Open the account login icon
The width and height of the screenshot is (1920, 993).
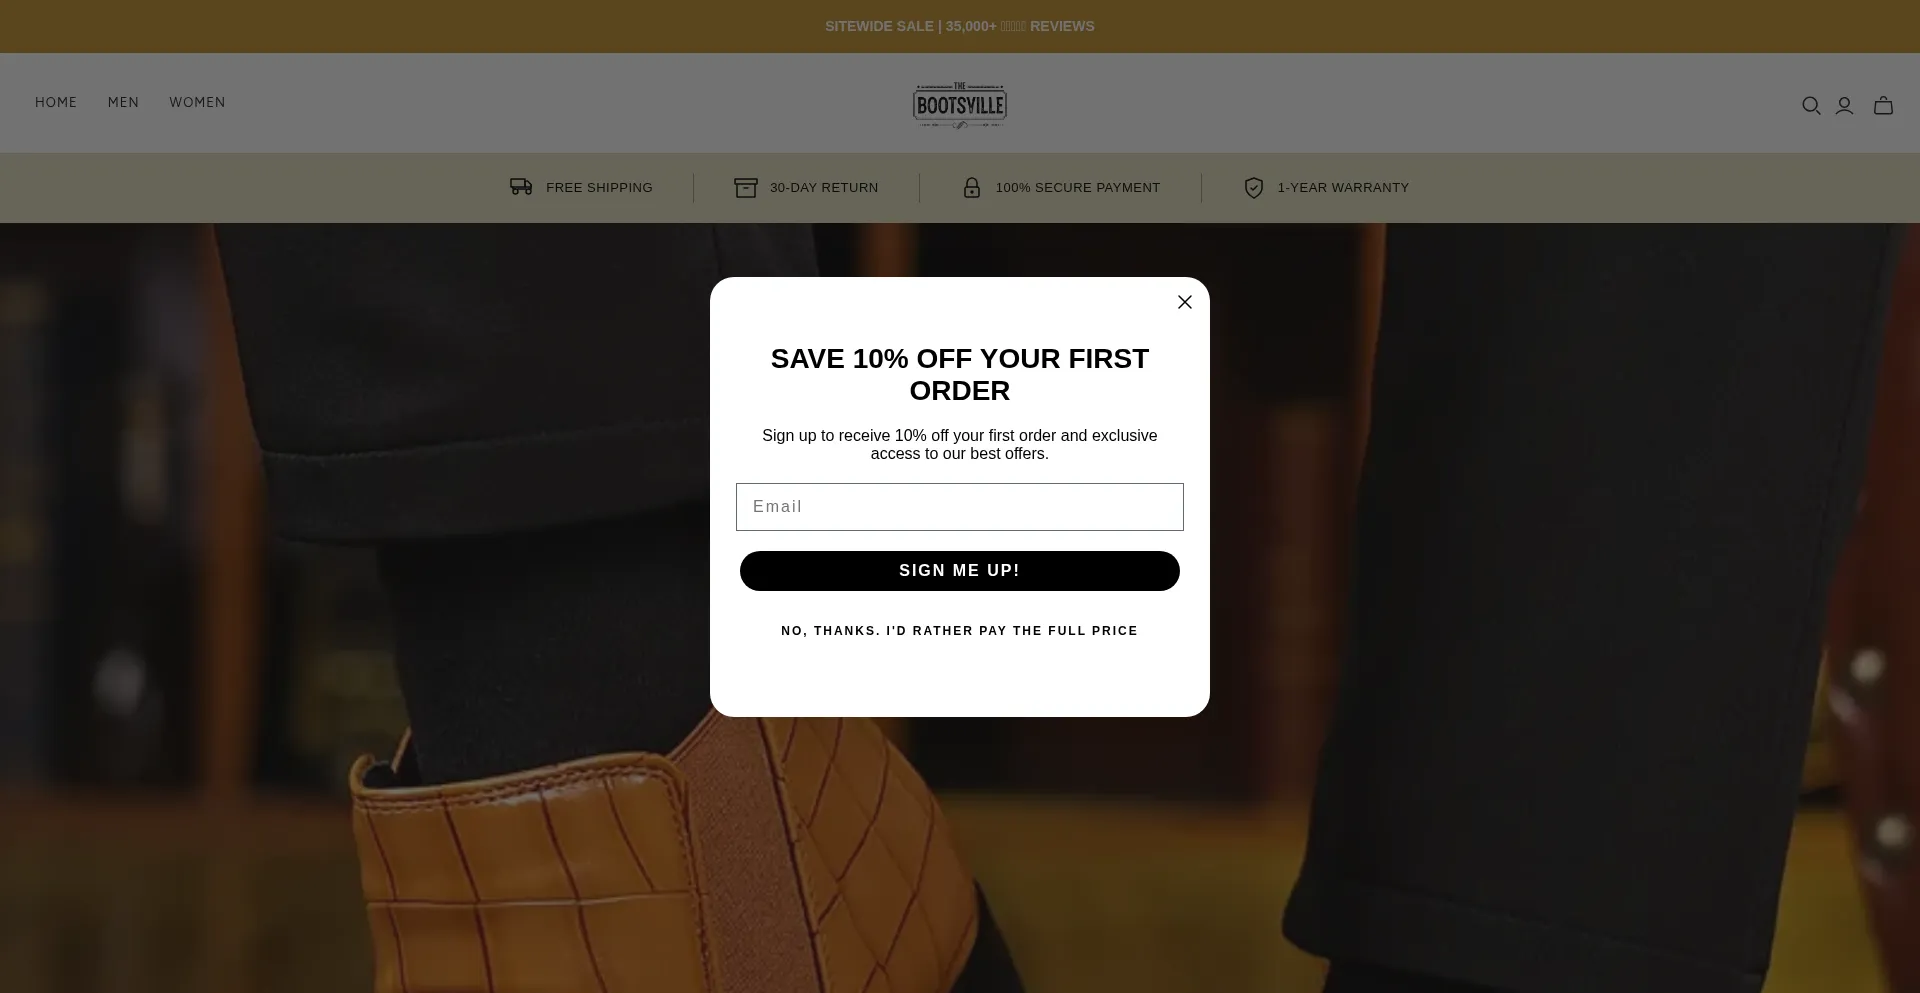coord(1844,106)
